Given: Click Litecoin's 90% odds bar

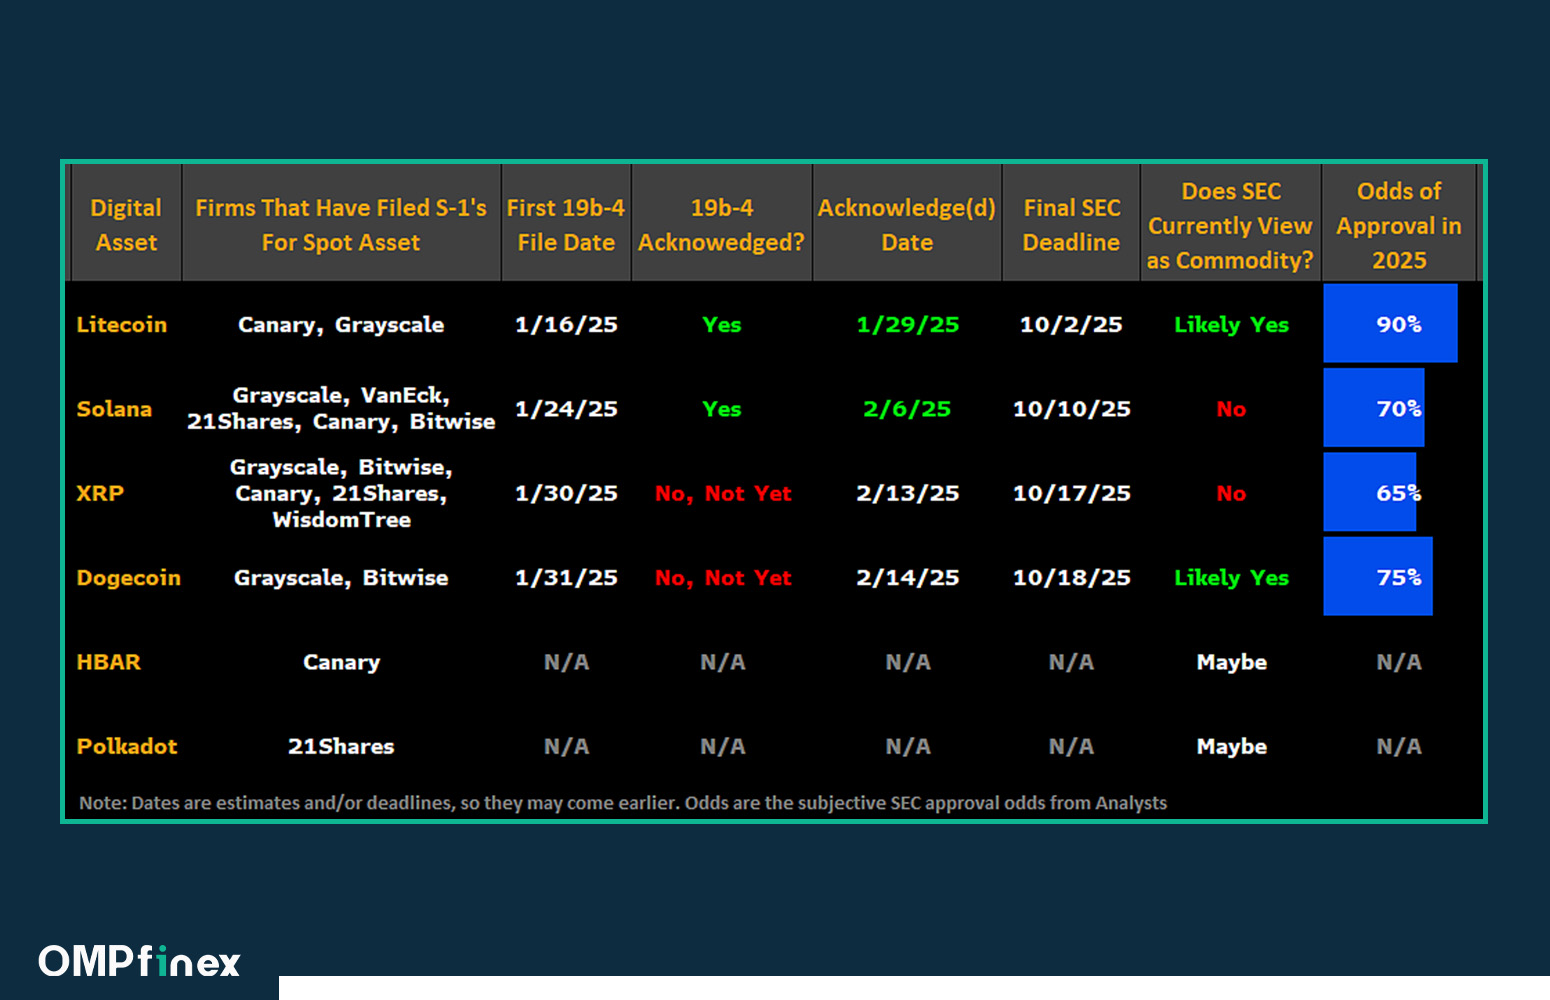Looking at the screenshot, I should point(1390,323).
